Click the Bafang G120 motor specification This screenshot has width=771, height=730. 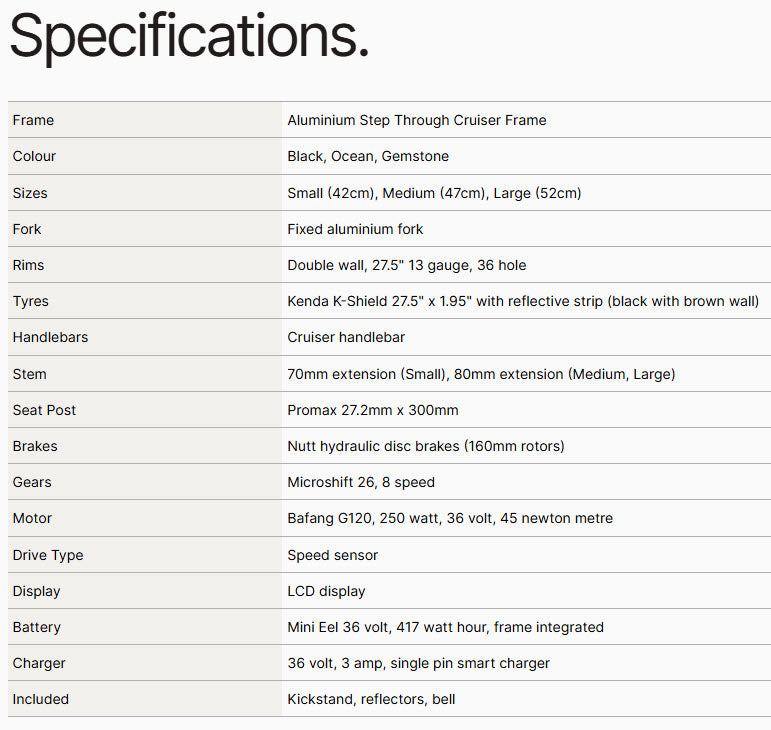[x=450, y=518]
